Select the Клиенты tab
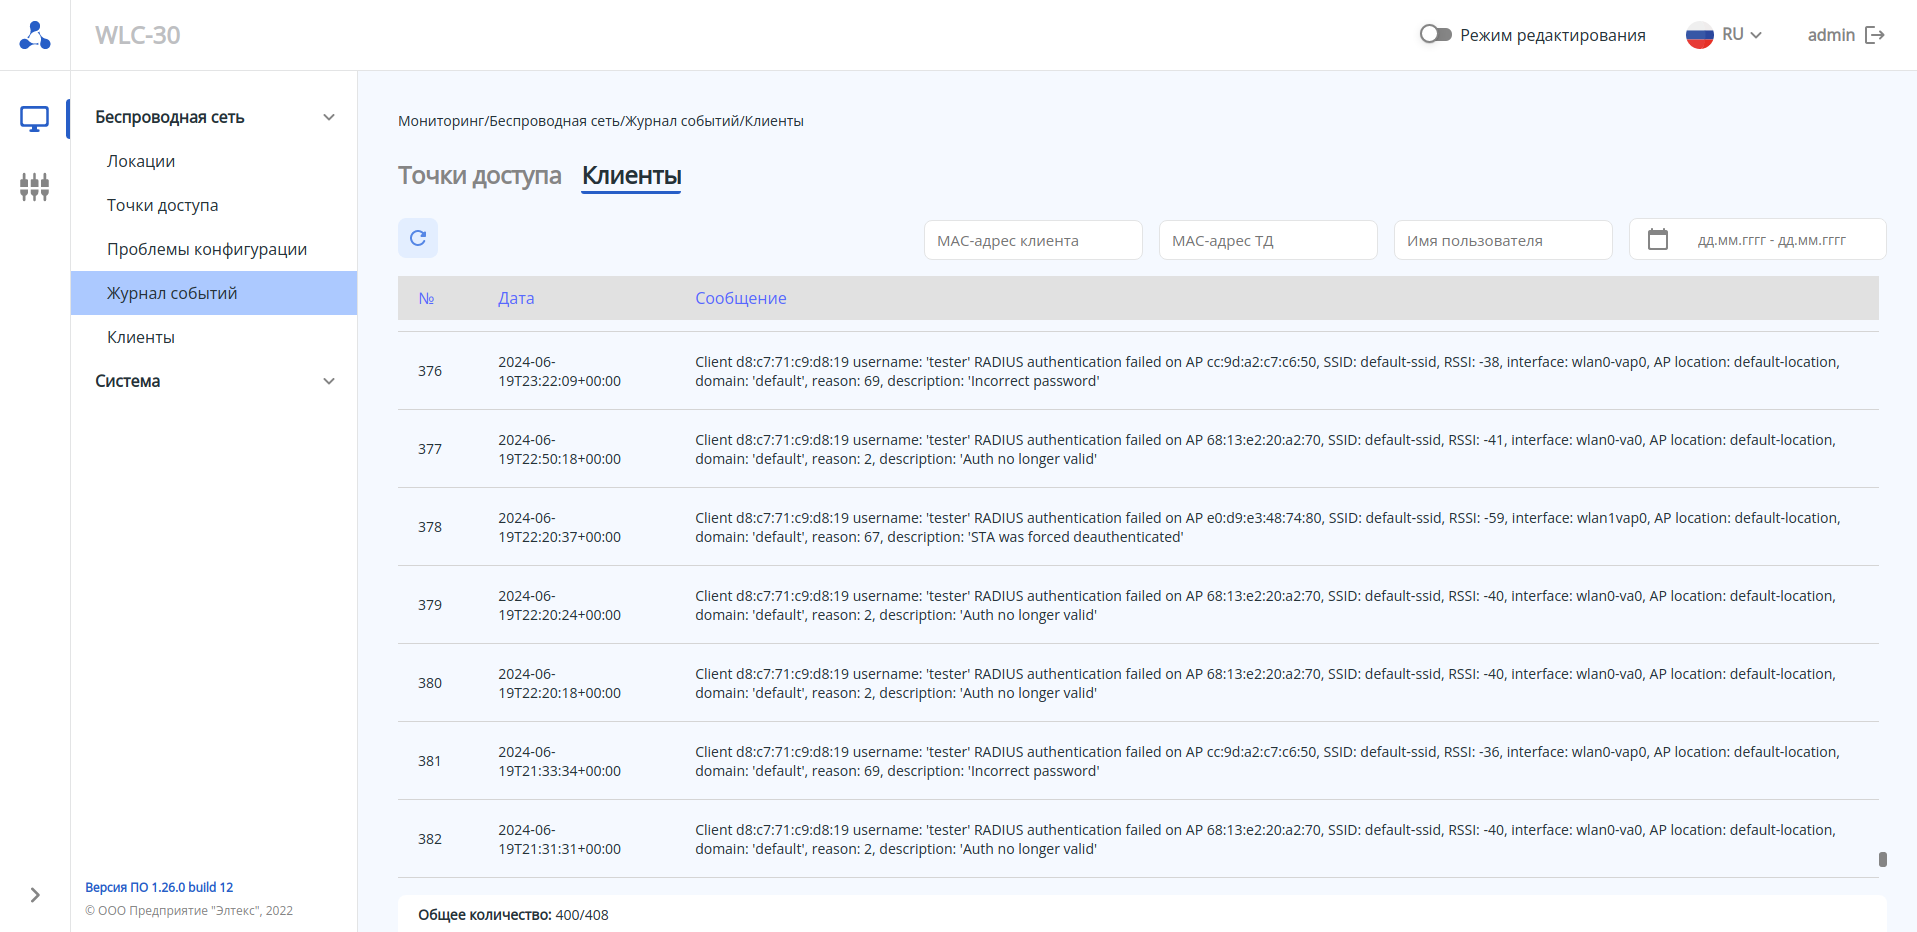The width and height of the screenshot is (1917, 932). point(631,175)
